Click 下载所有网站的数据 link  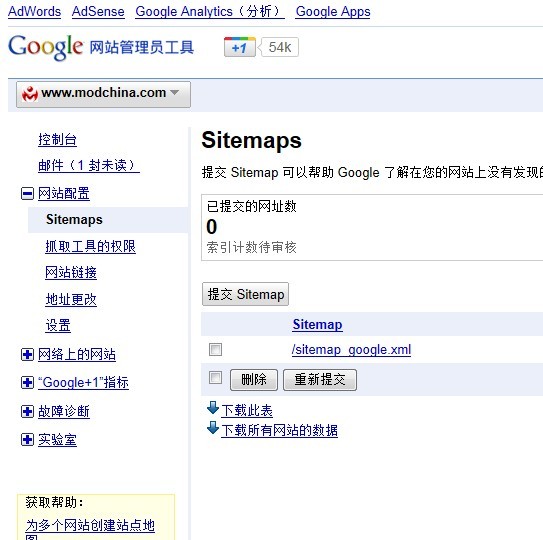click(279, 430)
